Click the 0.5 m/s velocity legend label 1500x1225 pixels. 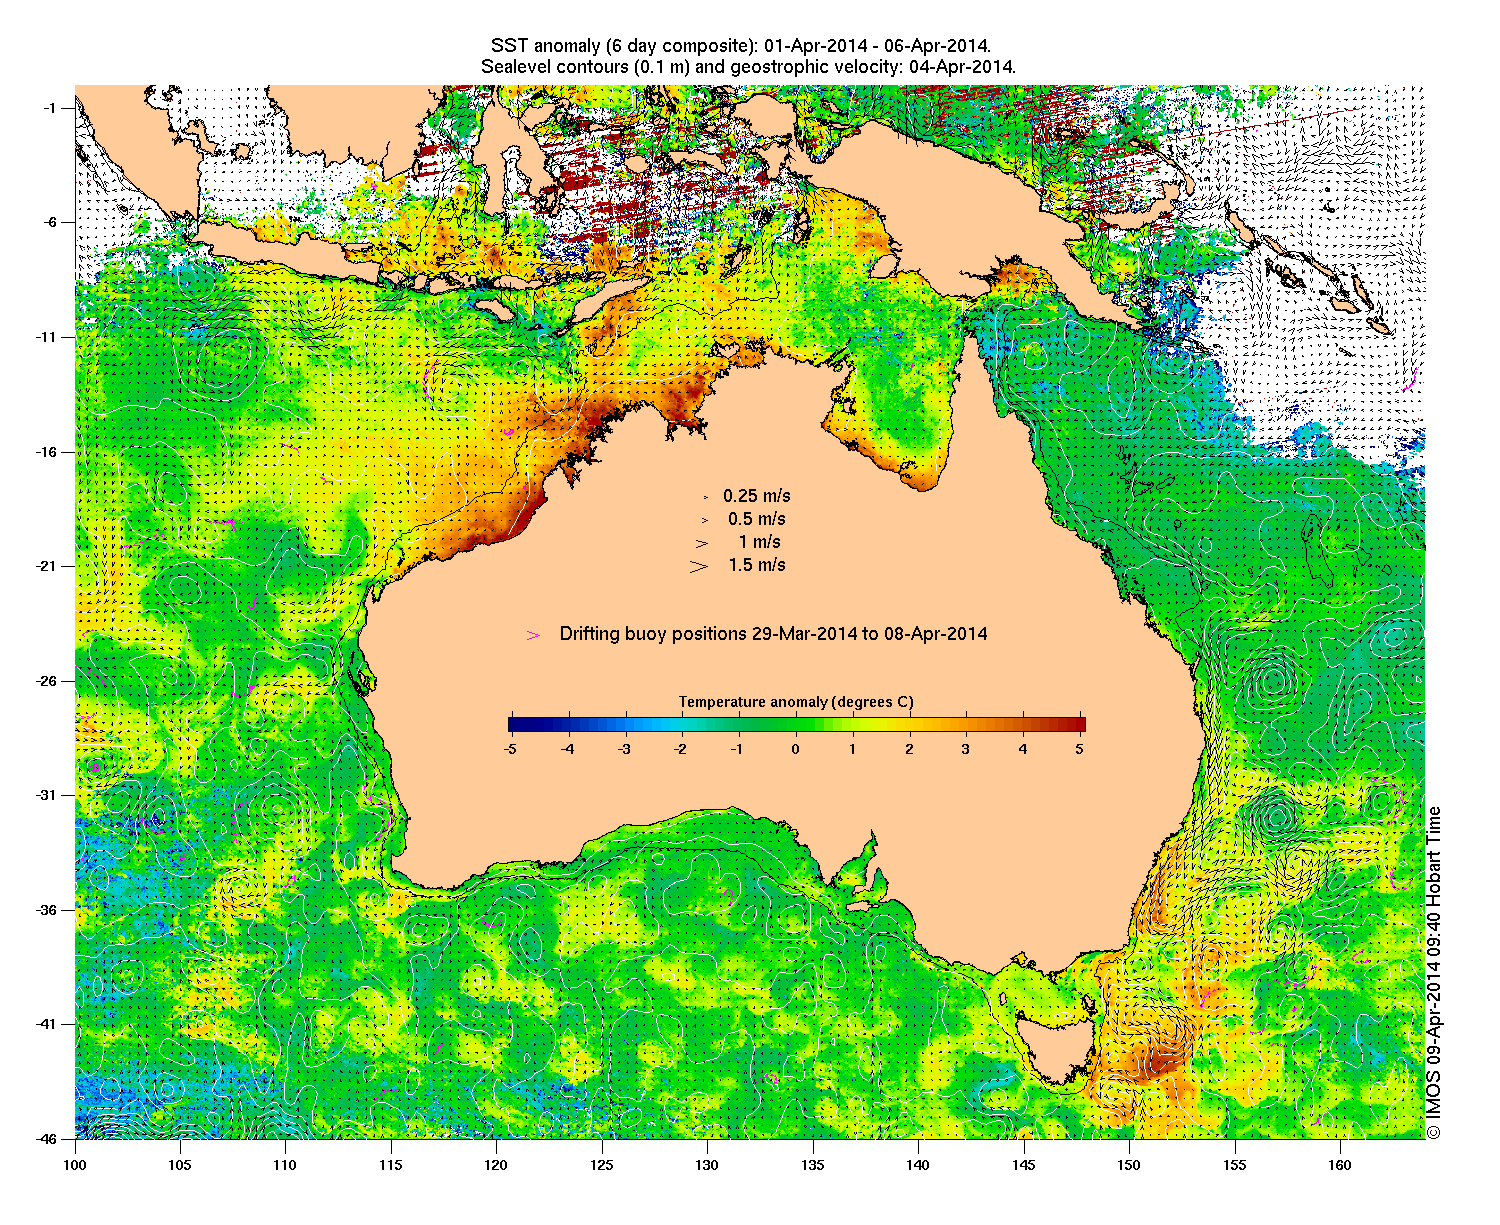tap(757, 519)
